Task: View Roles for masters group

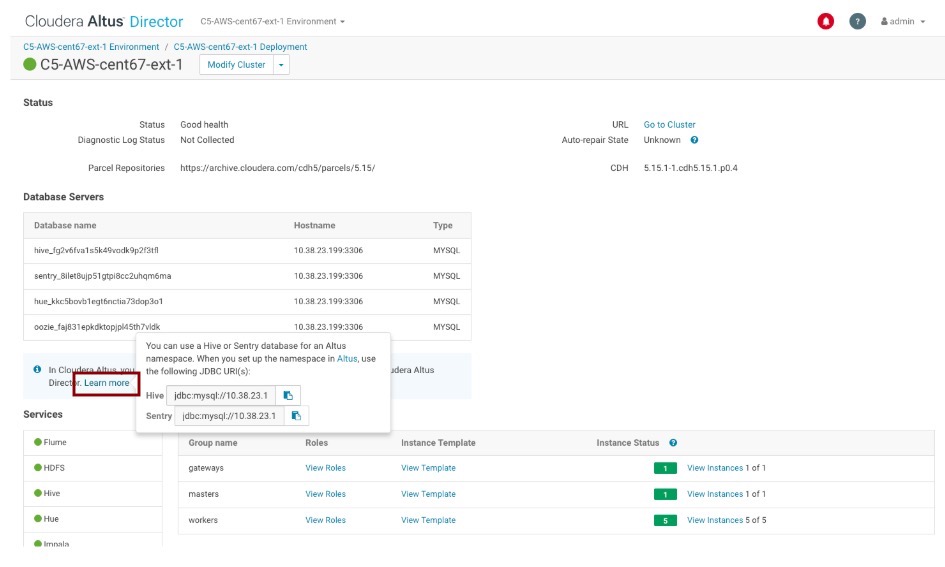Action: point(325,494)
